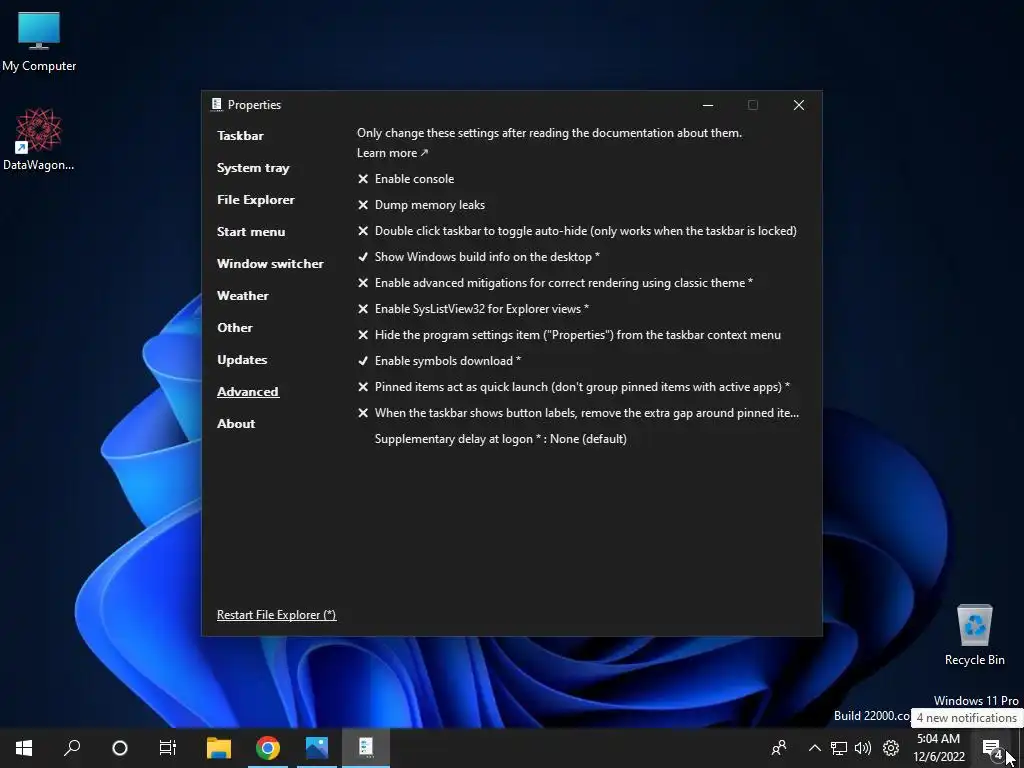Close the Properties window

point(799,105)
